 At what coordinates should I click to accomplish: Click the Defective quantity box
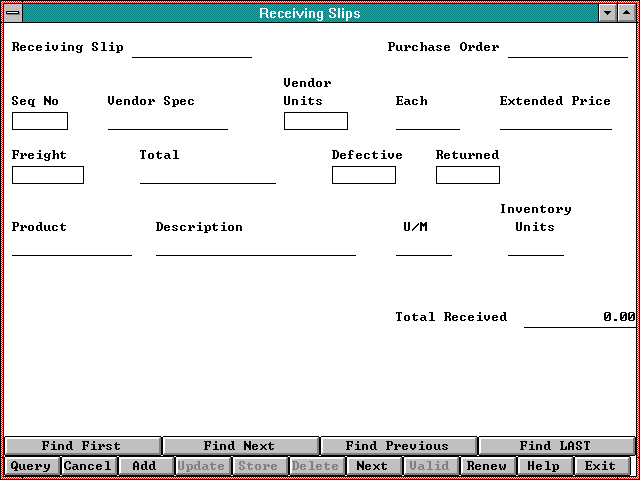(x=363, y=175)
